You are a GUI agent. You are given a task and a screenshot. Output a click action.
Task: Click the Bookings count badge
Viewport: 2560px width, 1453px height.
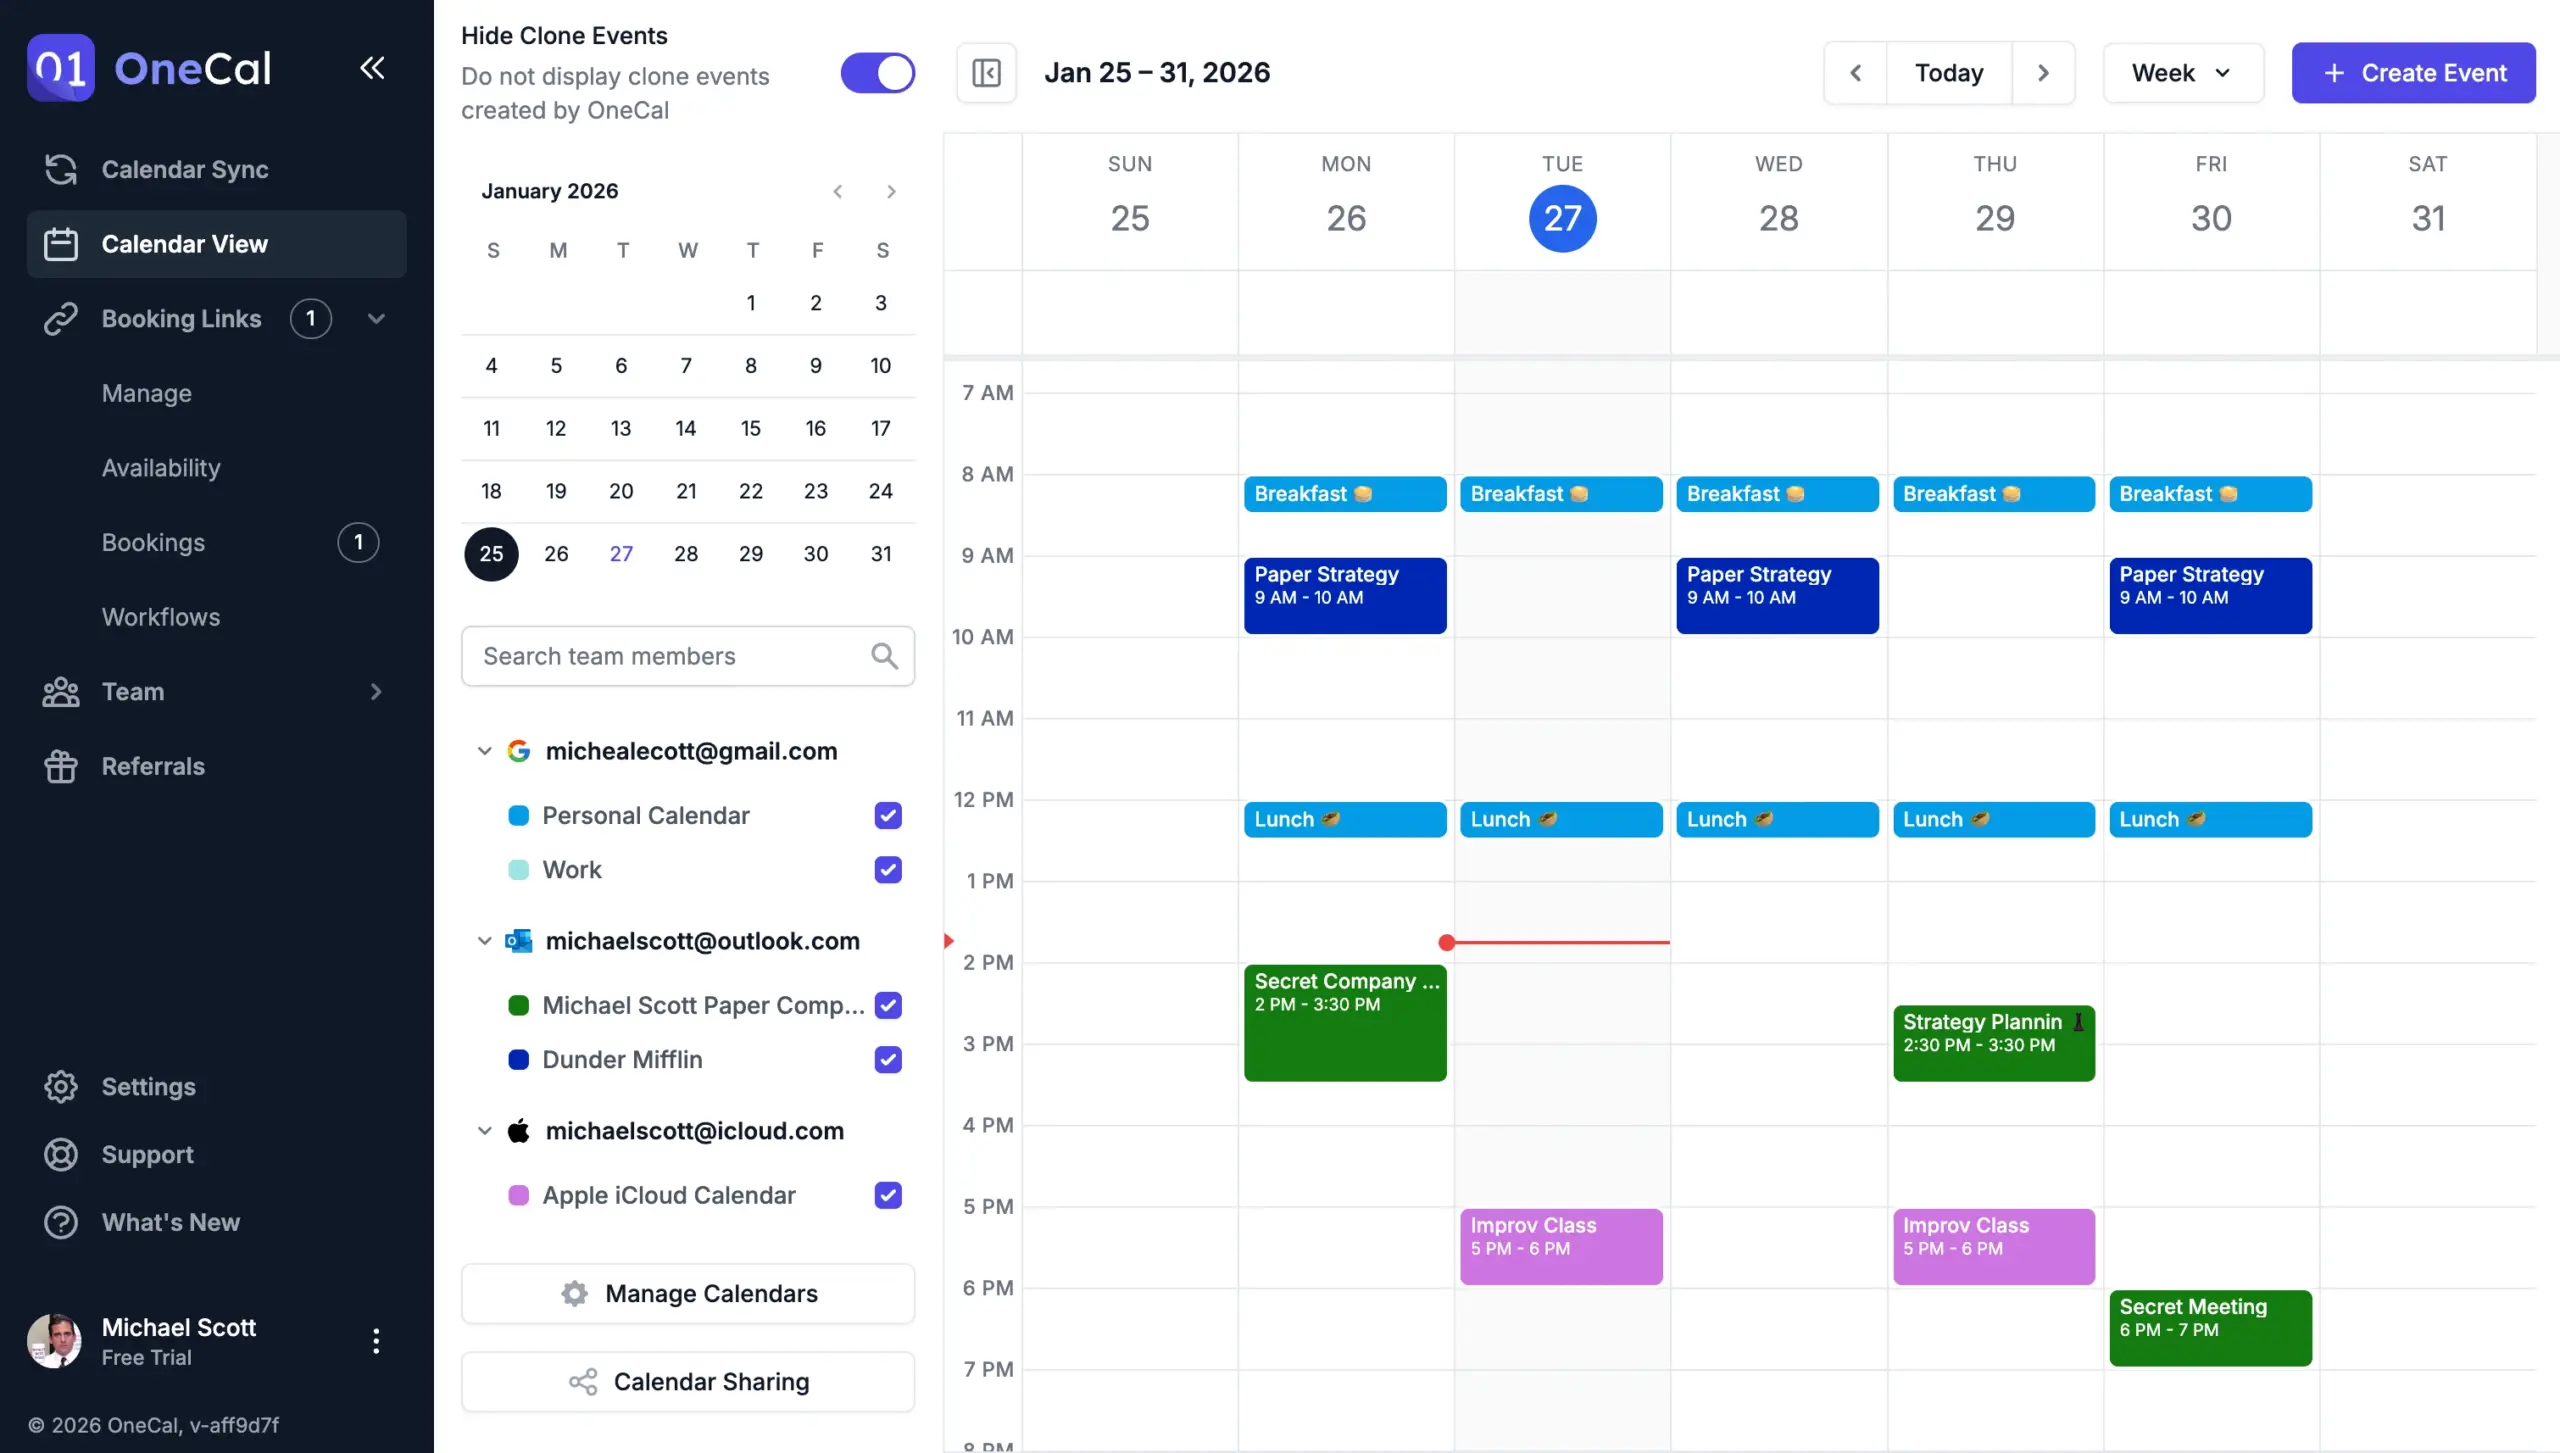[358, 543]
